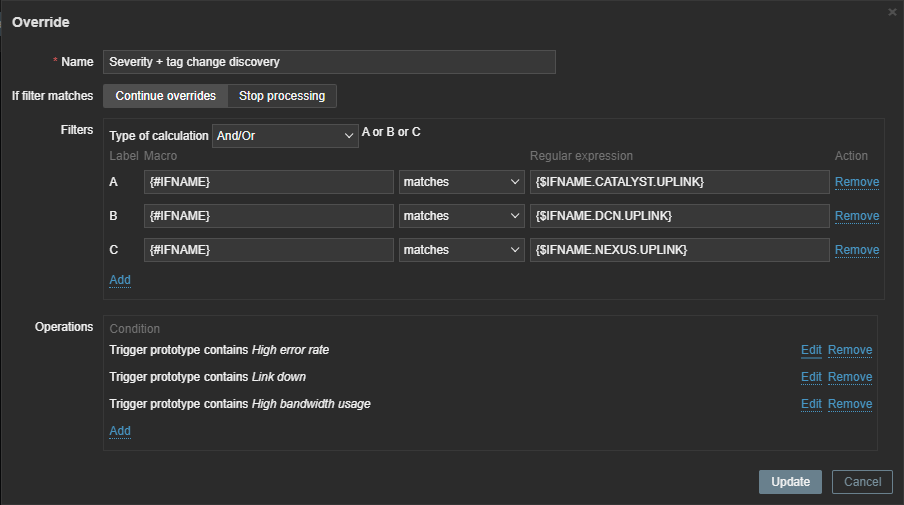Screen dimensions: 904x505
Task: Open the Type of calculation dropdown
Action: 285,136
